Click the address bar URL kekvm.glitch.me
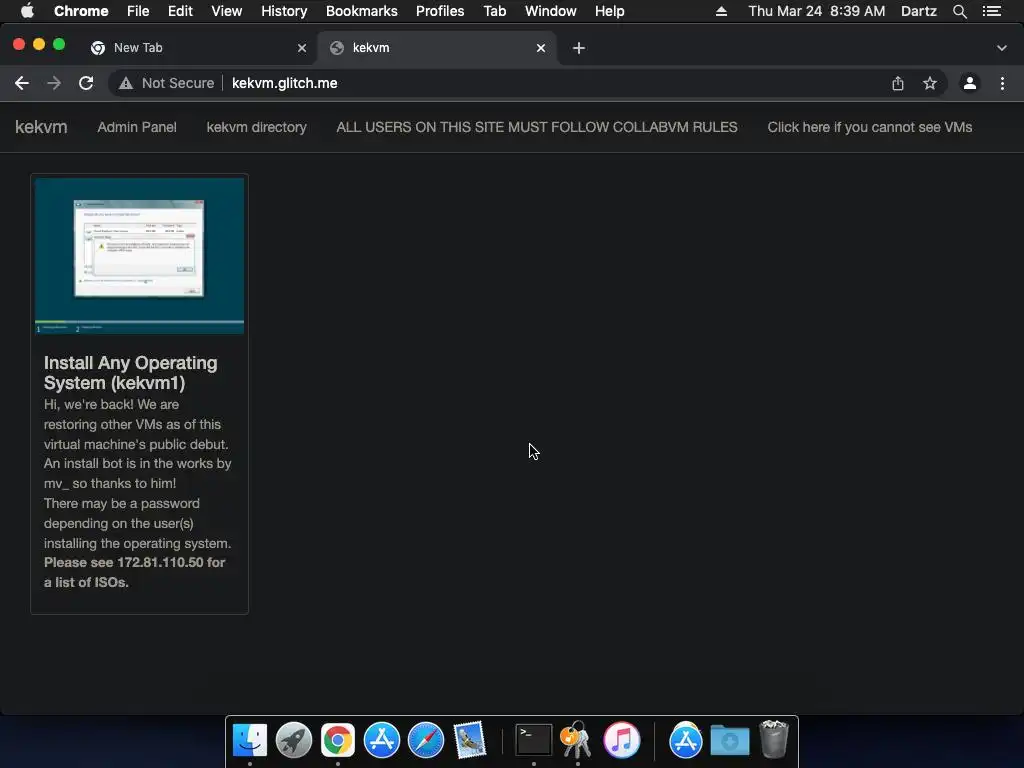 coord(285,83)
